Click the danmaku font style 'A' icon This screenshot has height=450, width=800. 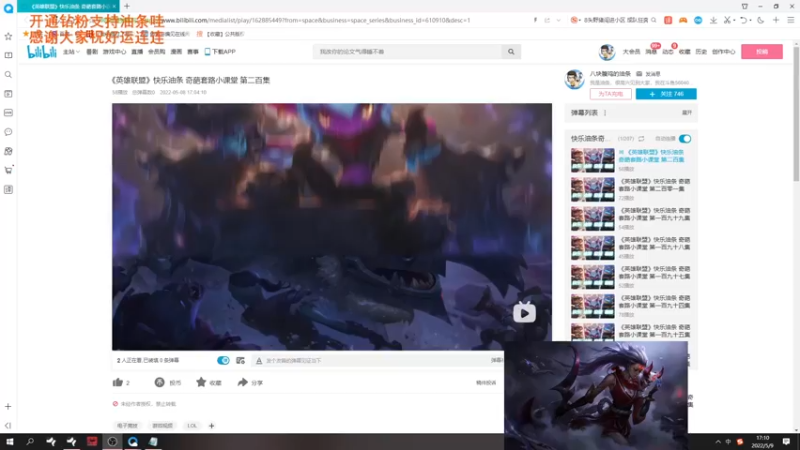pyautogui.click(x=259, y=361)
